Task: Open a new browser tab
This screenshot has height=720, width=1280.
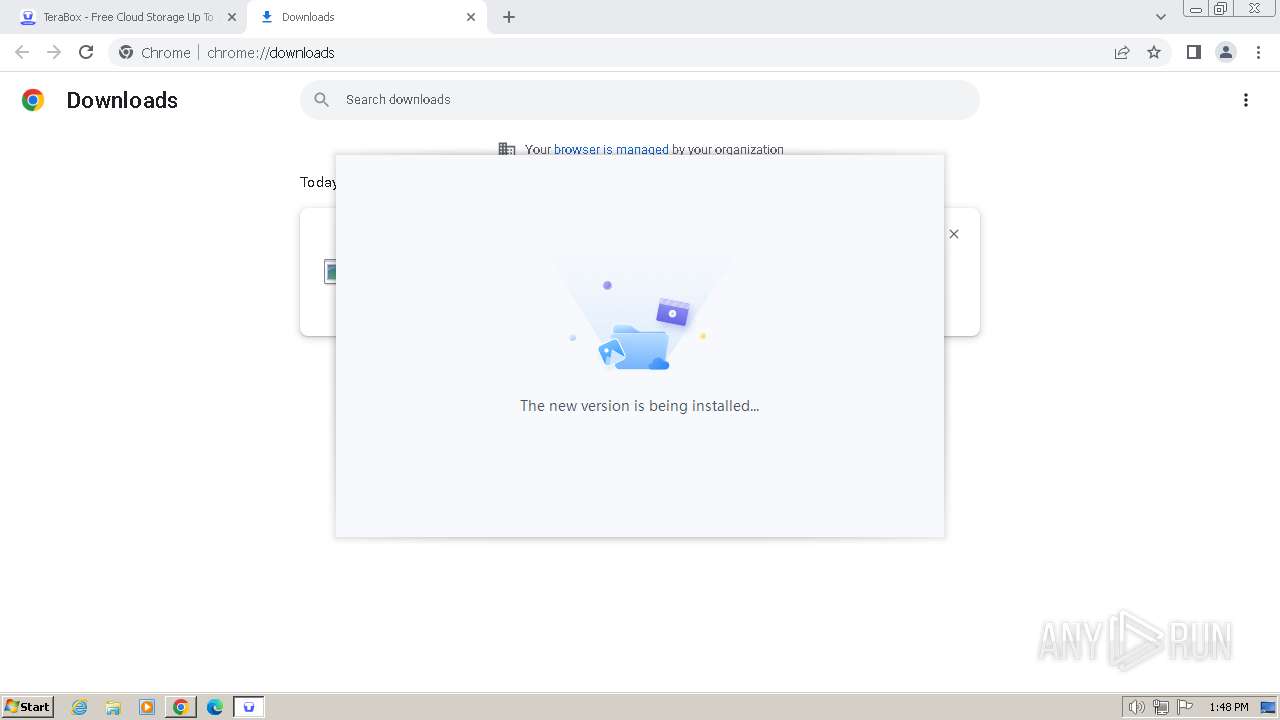Action: [509, 17]
